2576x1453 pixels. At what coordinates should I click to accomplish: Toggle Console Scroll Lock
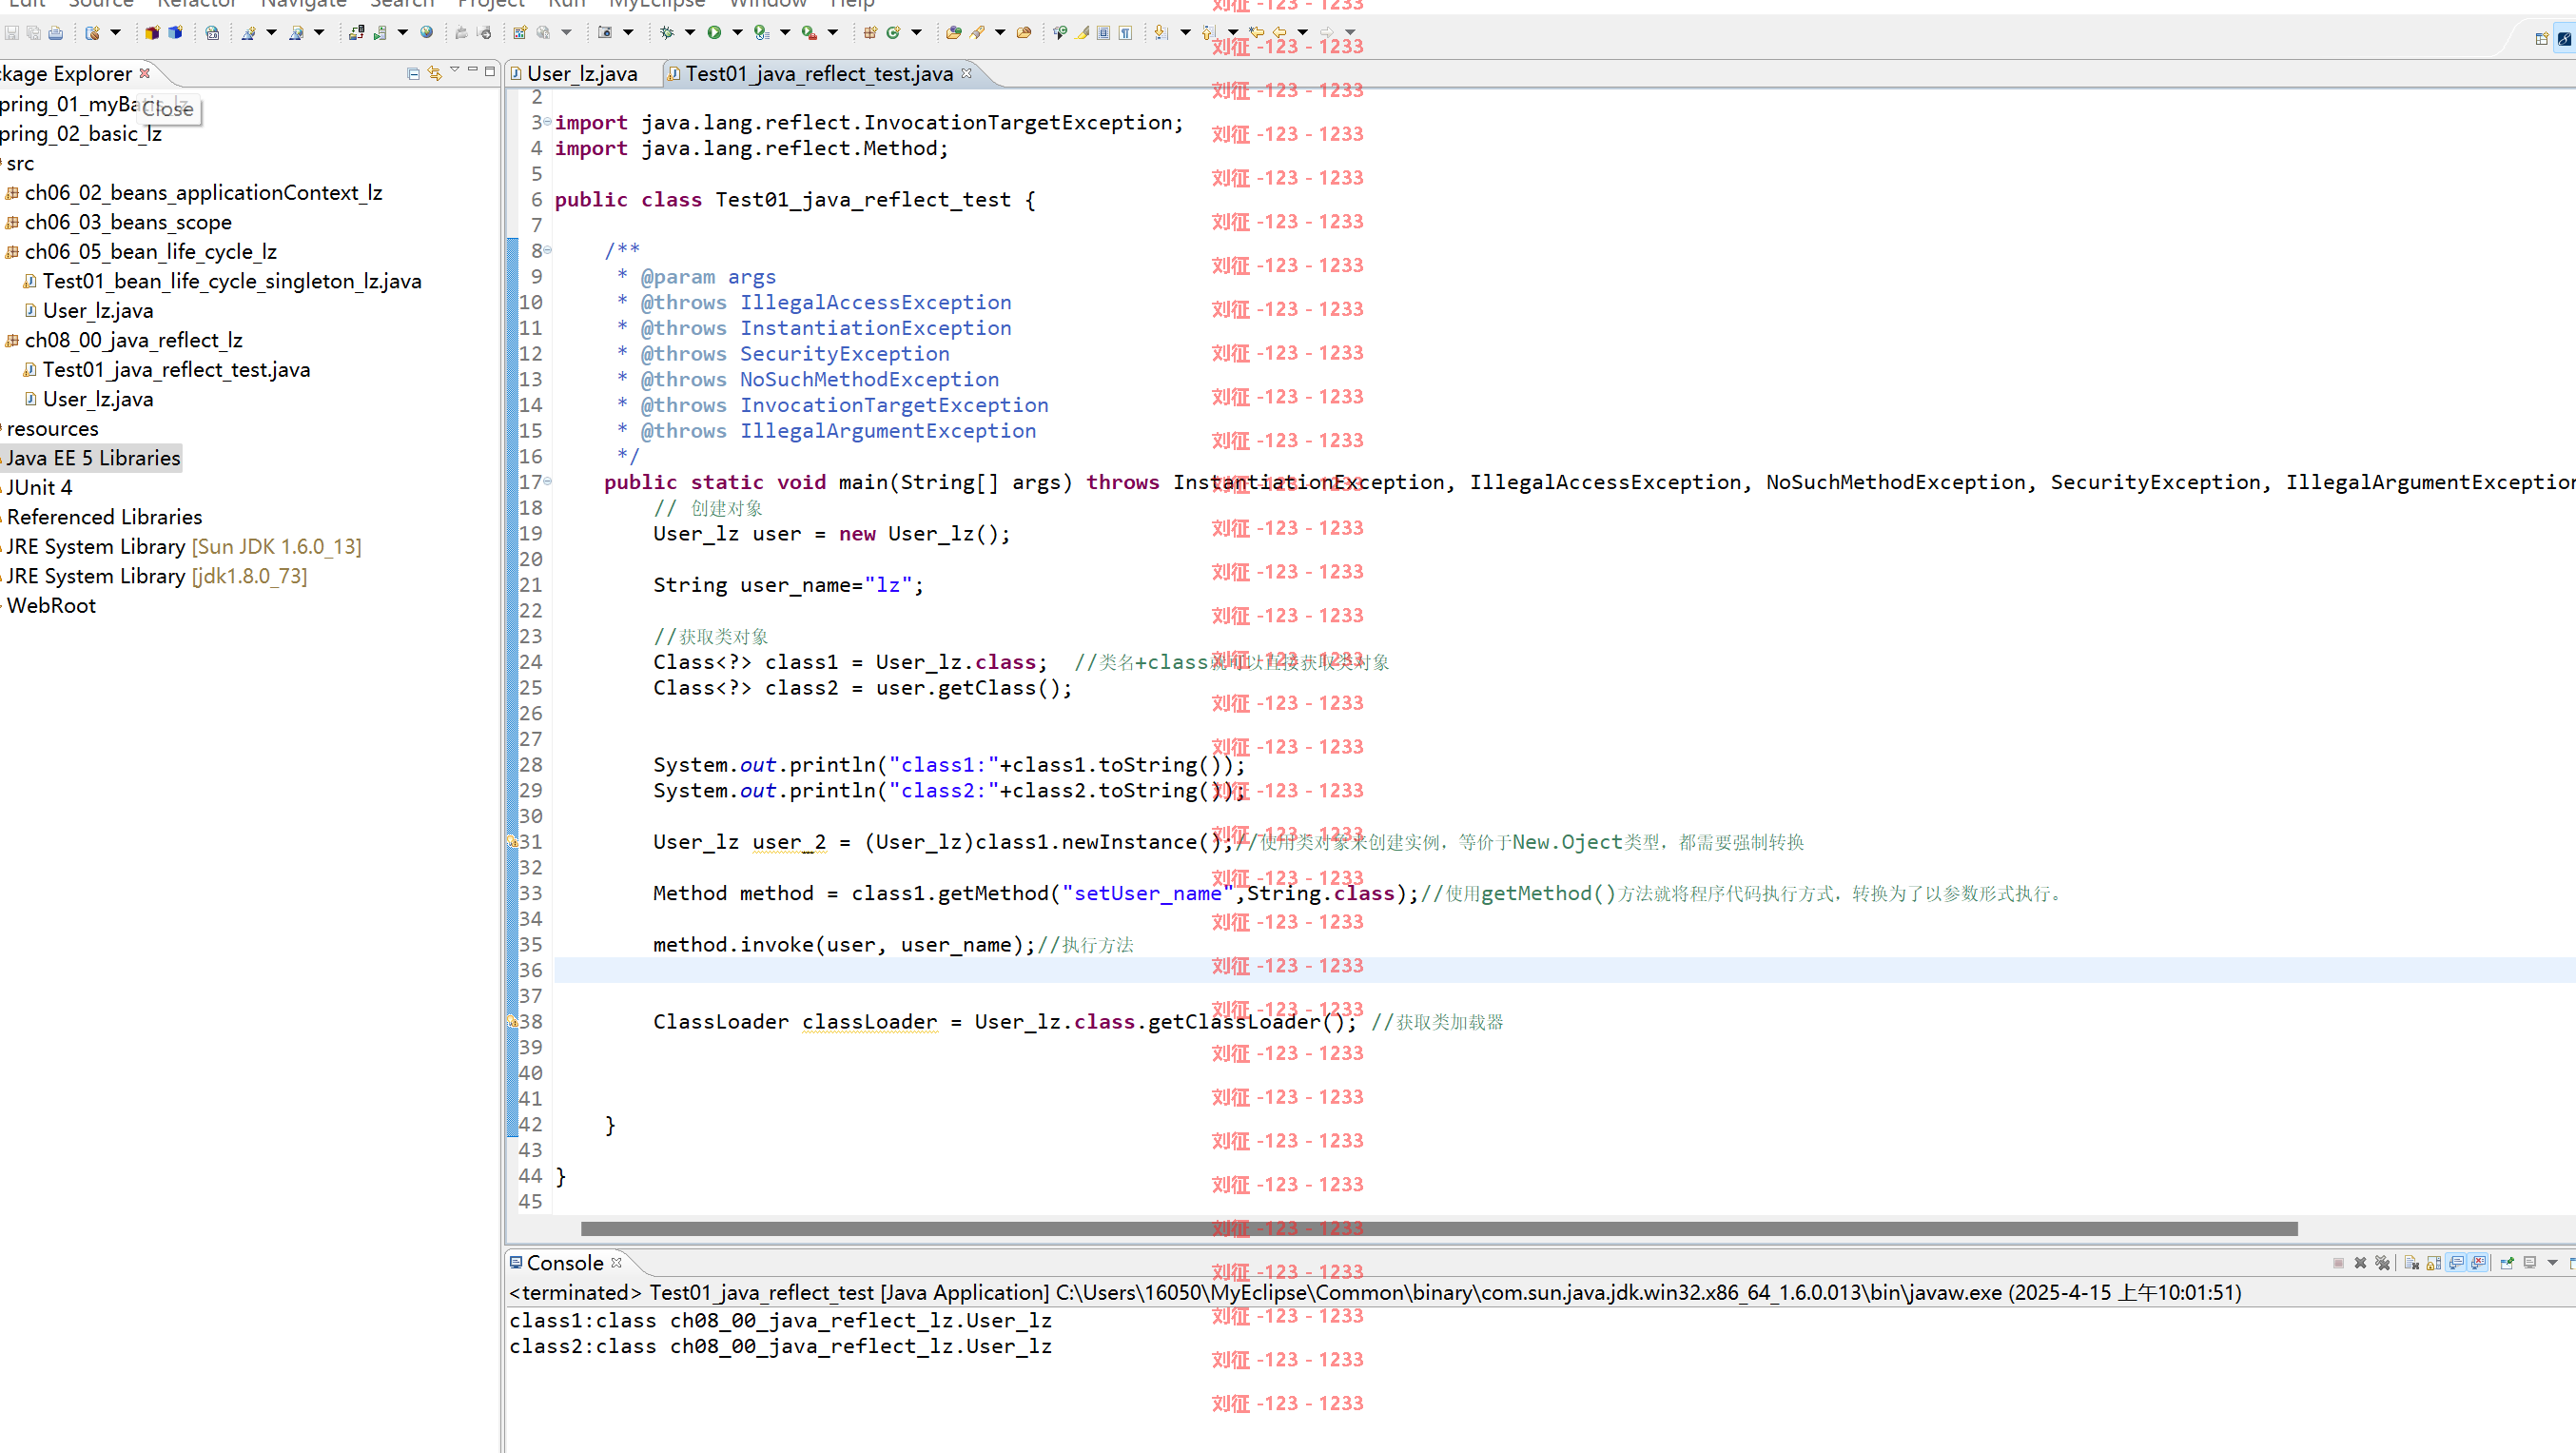click(2434, 1263)
